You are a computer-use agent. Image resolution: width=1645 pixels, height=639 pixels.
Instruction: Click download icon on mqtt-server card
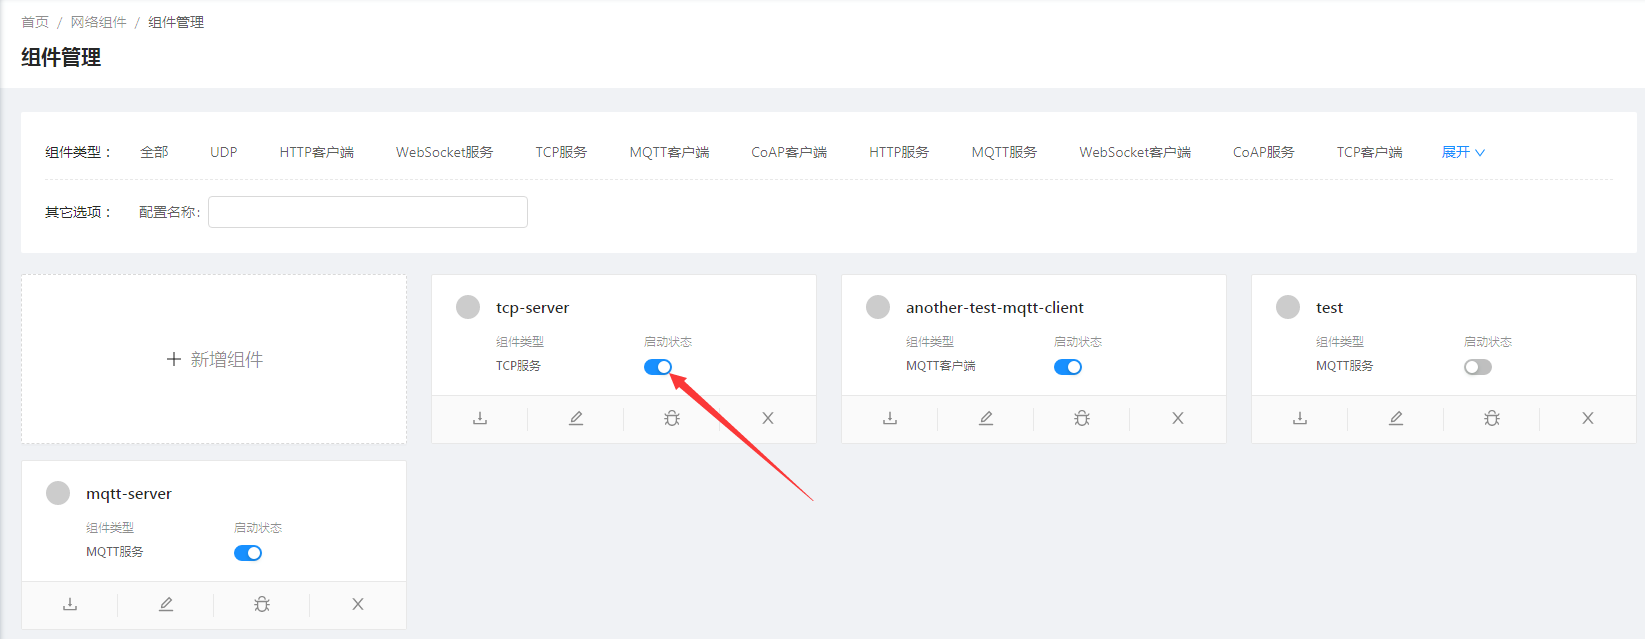[x=70, y=604]
